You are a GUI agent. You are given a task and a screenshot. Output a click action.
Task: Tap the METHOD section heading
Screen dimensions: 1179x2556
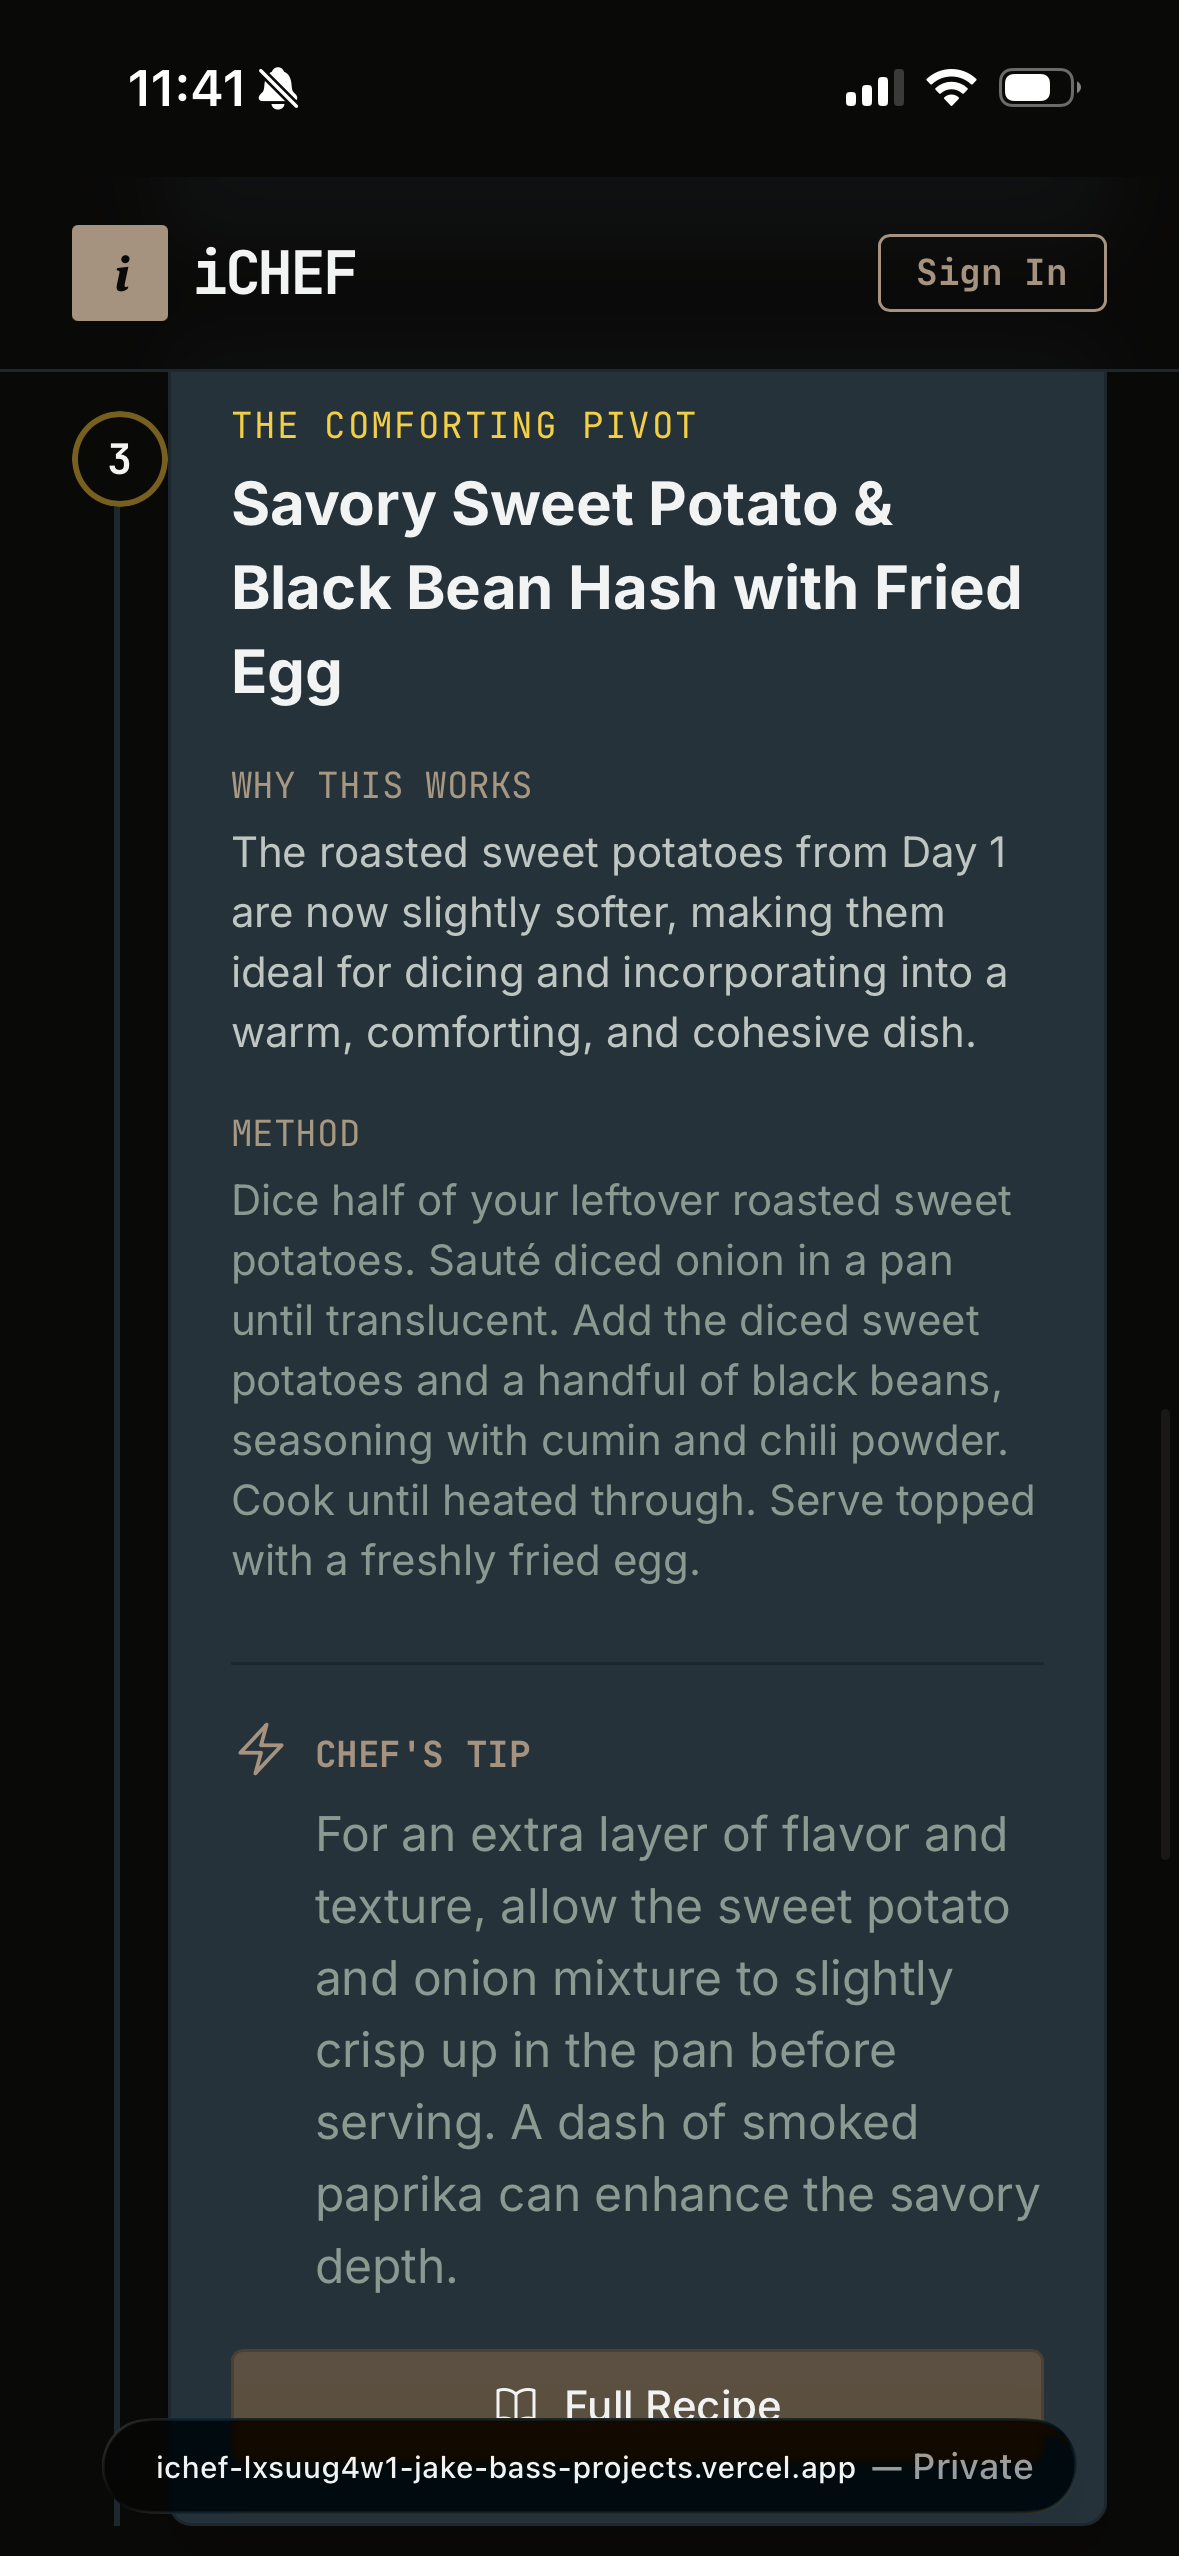(x=295, y=1135)
